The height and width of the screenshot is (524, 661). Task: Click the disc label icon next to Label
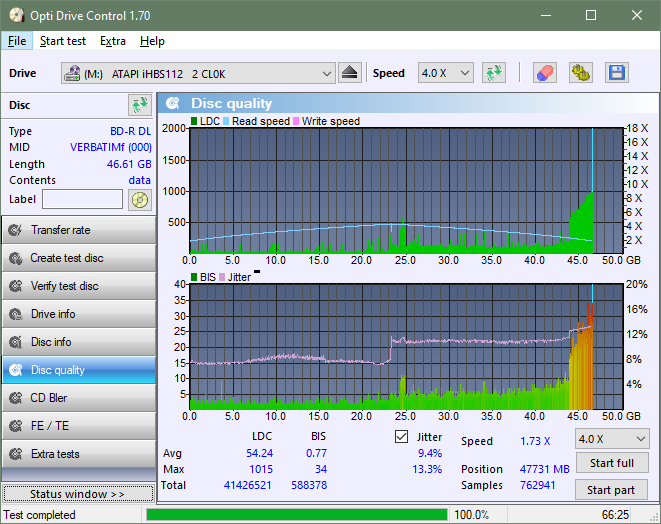[140, 199]
